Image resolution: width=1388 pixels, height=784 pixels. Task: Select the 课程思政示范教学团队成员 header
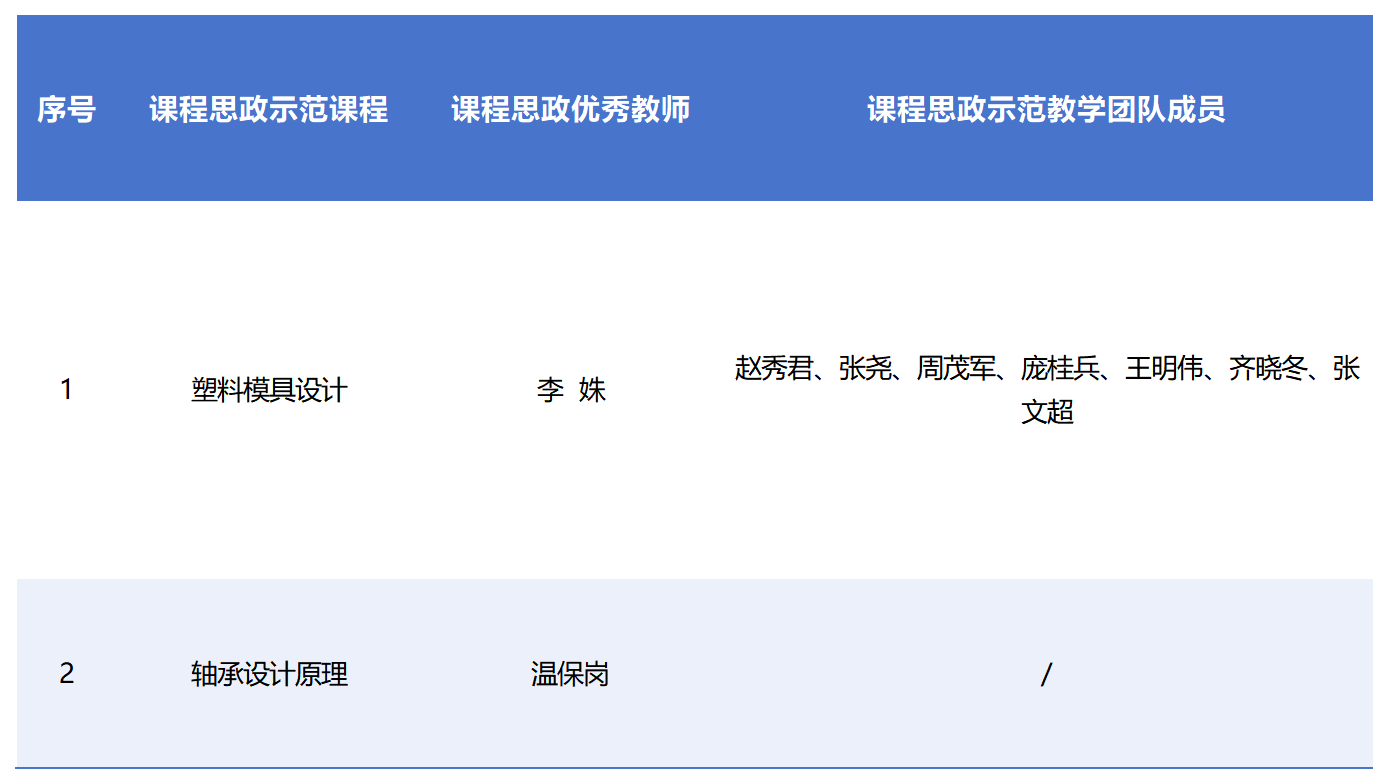point(1046,109)
